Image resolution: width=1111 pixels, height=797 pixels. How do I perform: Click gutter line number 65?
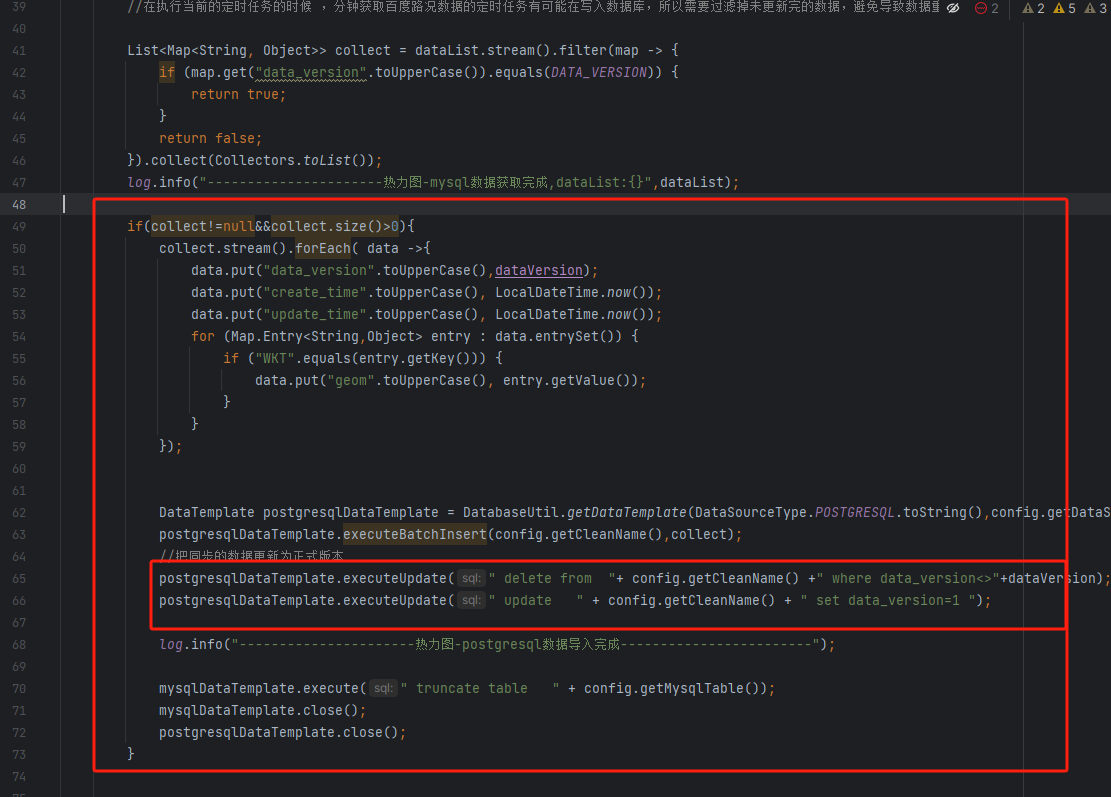coord(19,578)
